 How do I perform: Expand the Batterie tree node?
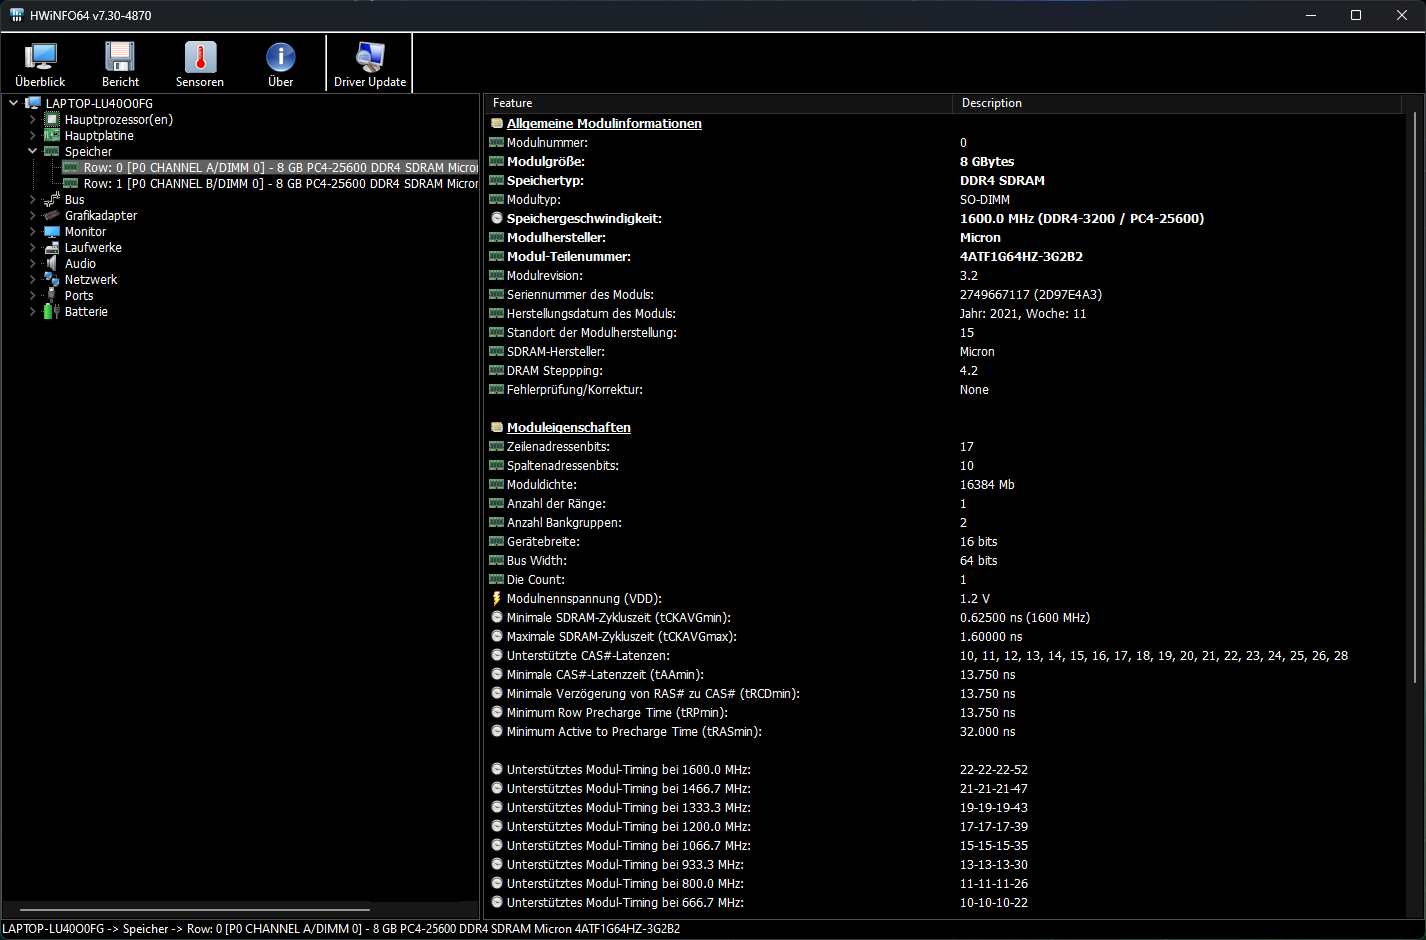(32, 311)
